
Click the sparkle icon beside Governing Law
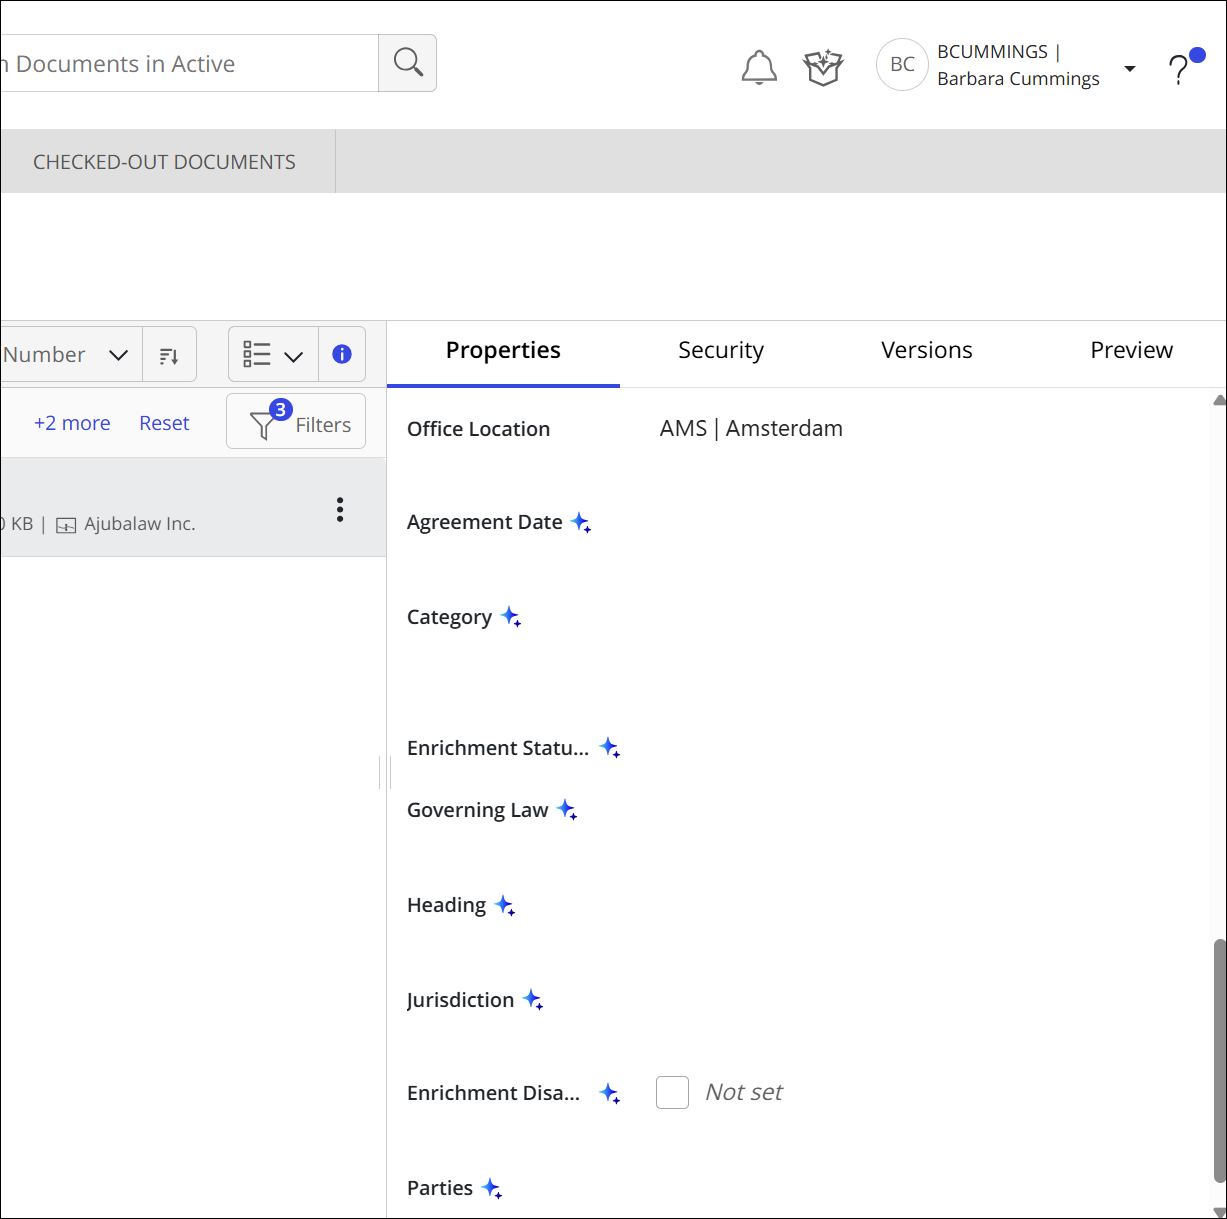tap(567, 810)
